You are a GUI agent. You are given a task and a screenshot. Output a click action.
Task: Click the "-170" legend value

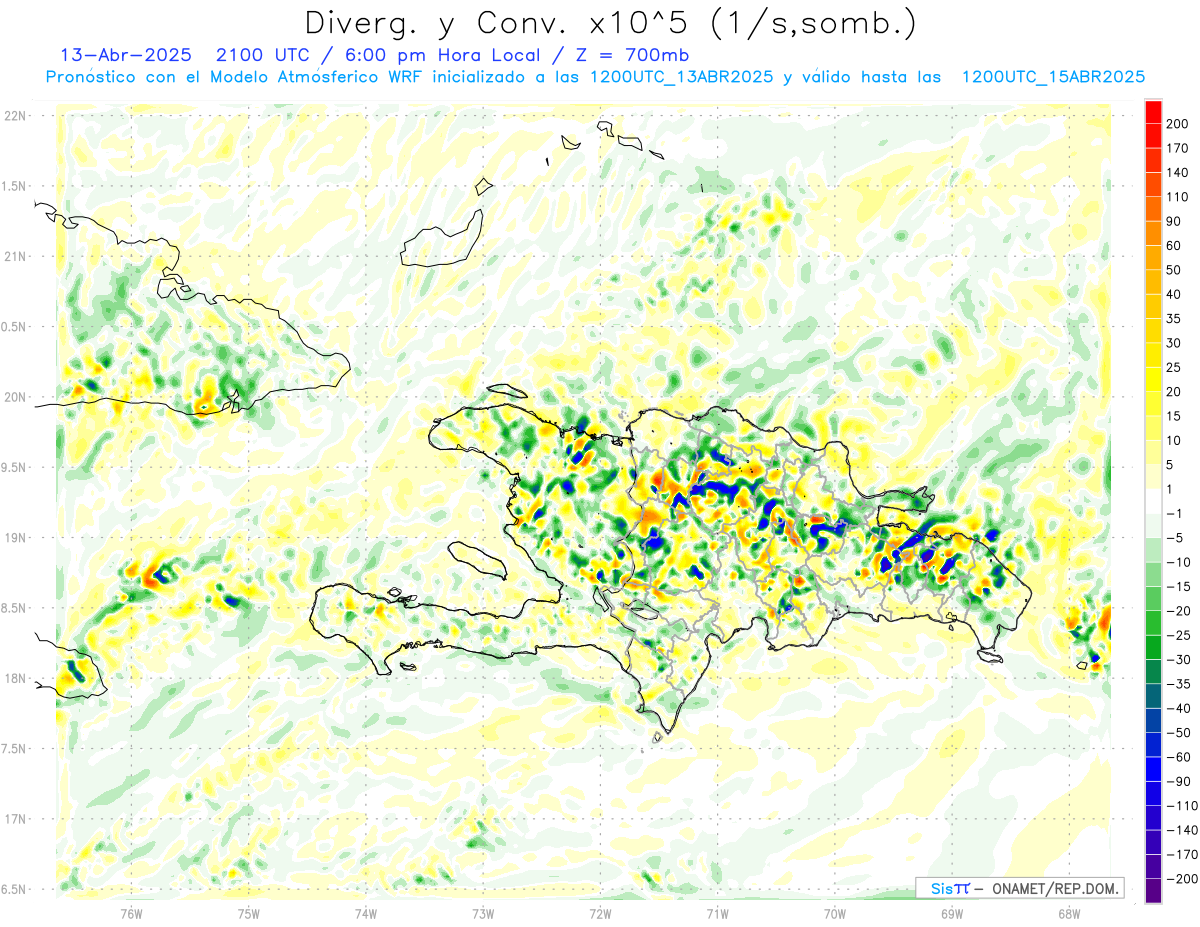point(1180,855)
